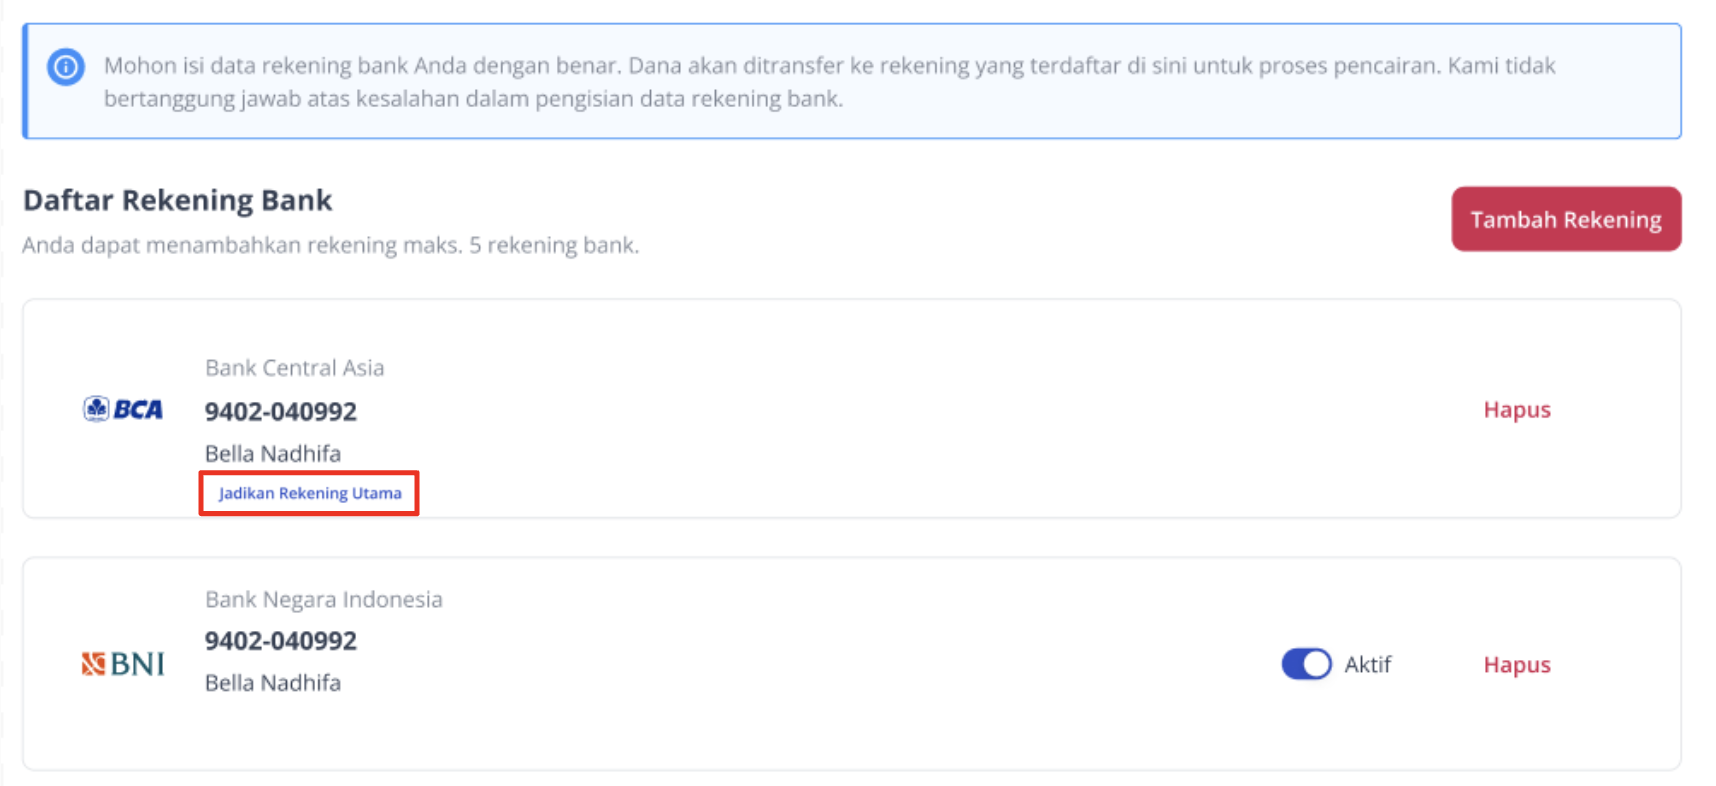Image resolution: width=1716 pixels, height=786 pixels.
Task: Delete the Bank Central Asia account via Hapus
Action: tap(1516, 410)
